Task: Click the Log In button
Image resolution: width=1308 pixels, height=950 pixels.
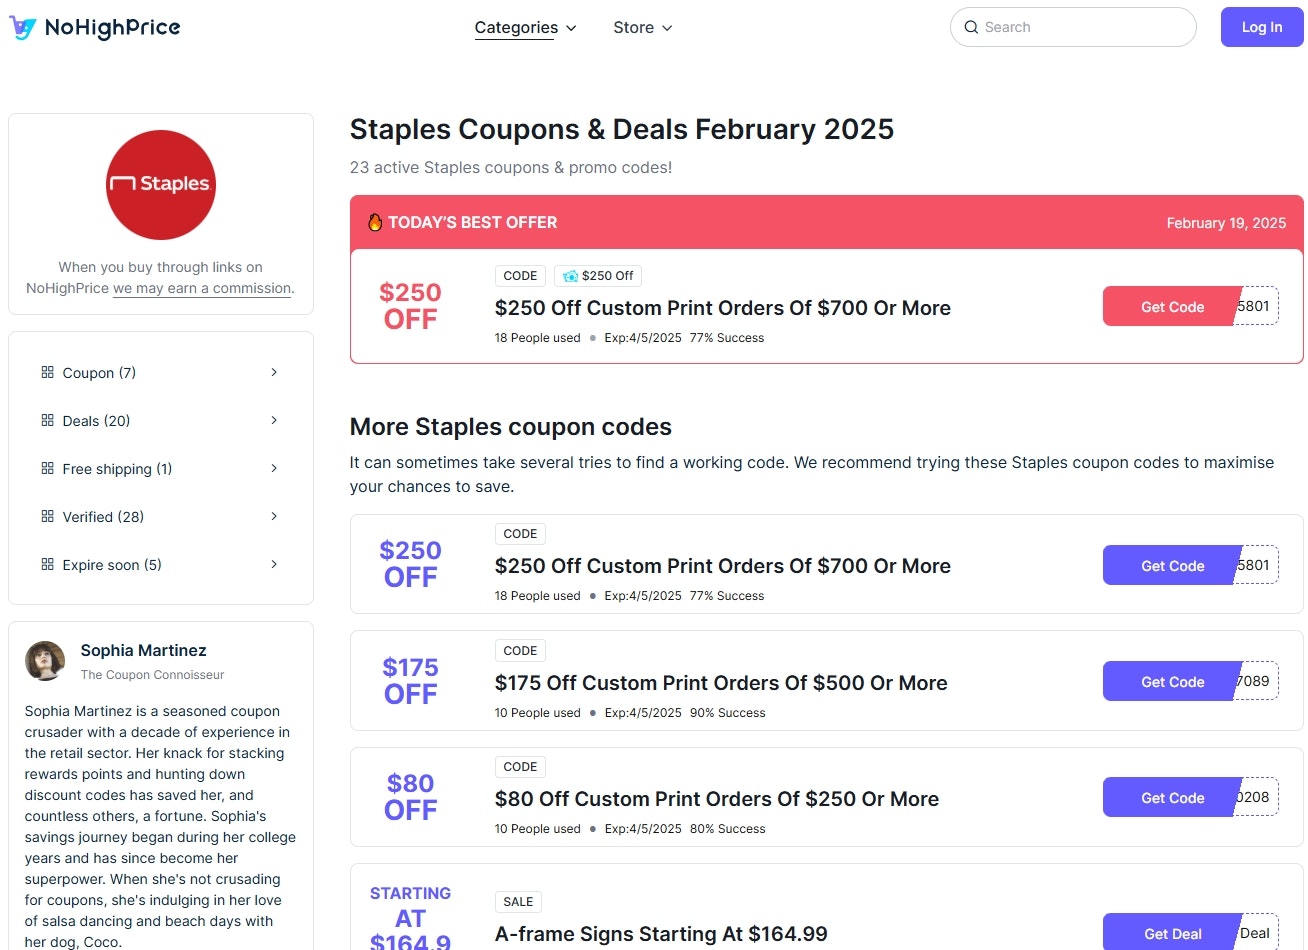Action: tap(1262, 27)
